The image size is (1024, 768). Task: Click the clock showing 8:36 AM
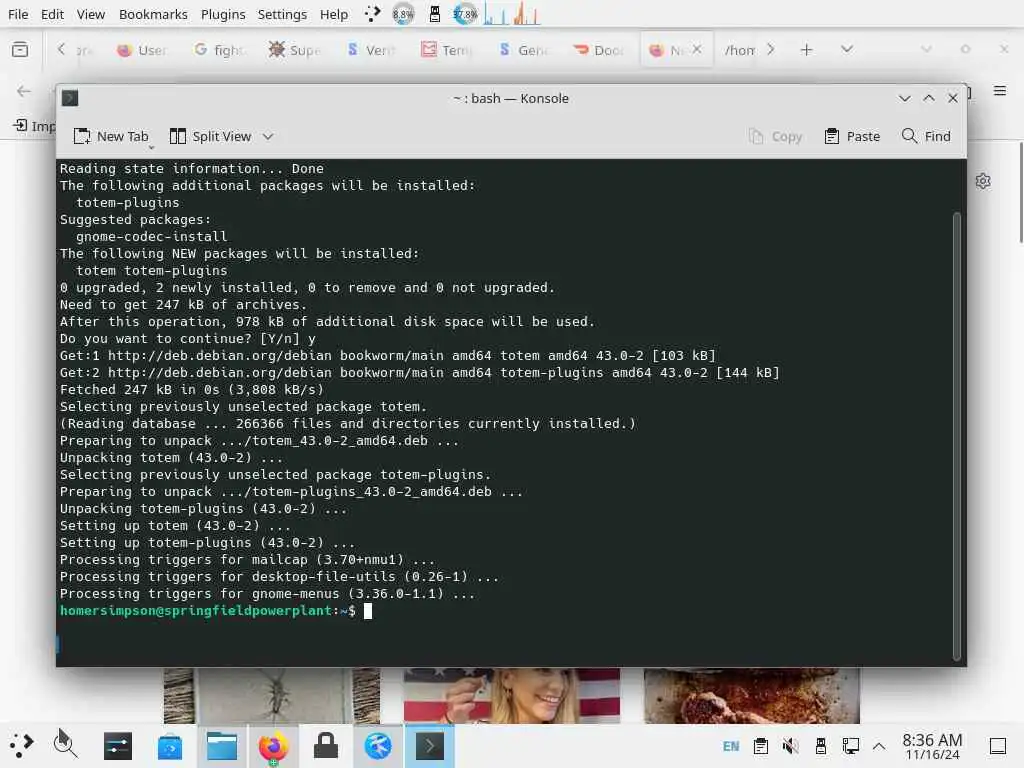tap(932, 746)
